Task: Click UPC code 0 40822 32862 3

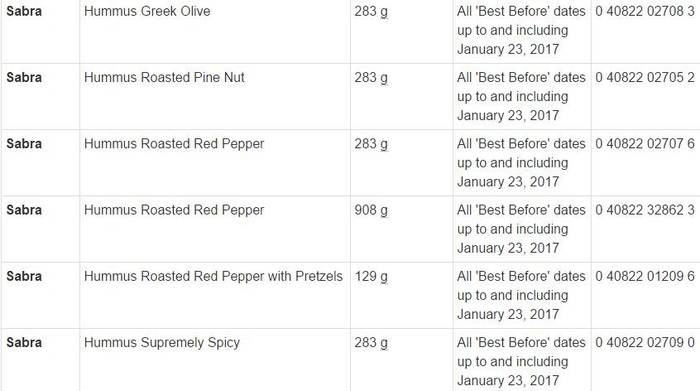Action: [645, 210]
